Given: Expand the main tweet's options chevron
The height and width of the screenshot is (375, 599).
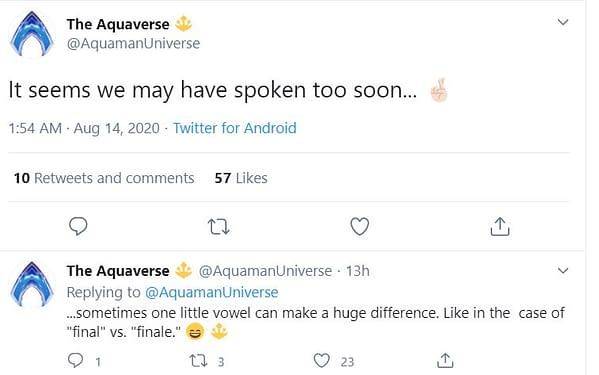Looking at the screenshot, I should pyautogui.click(x=563, y=22).
